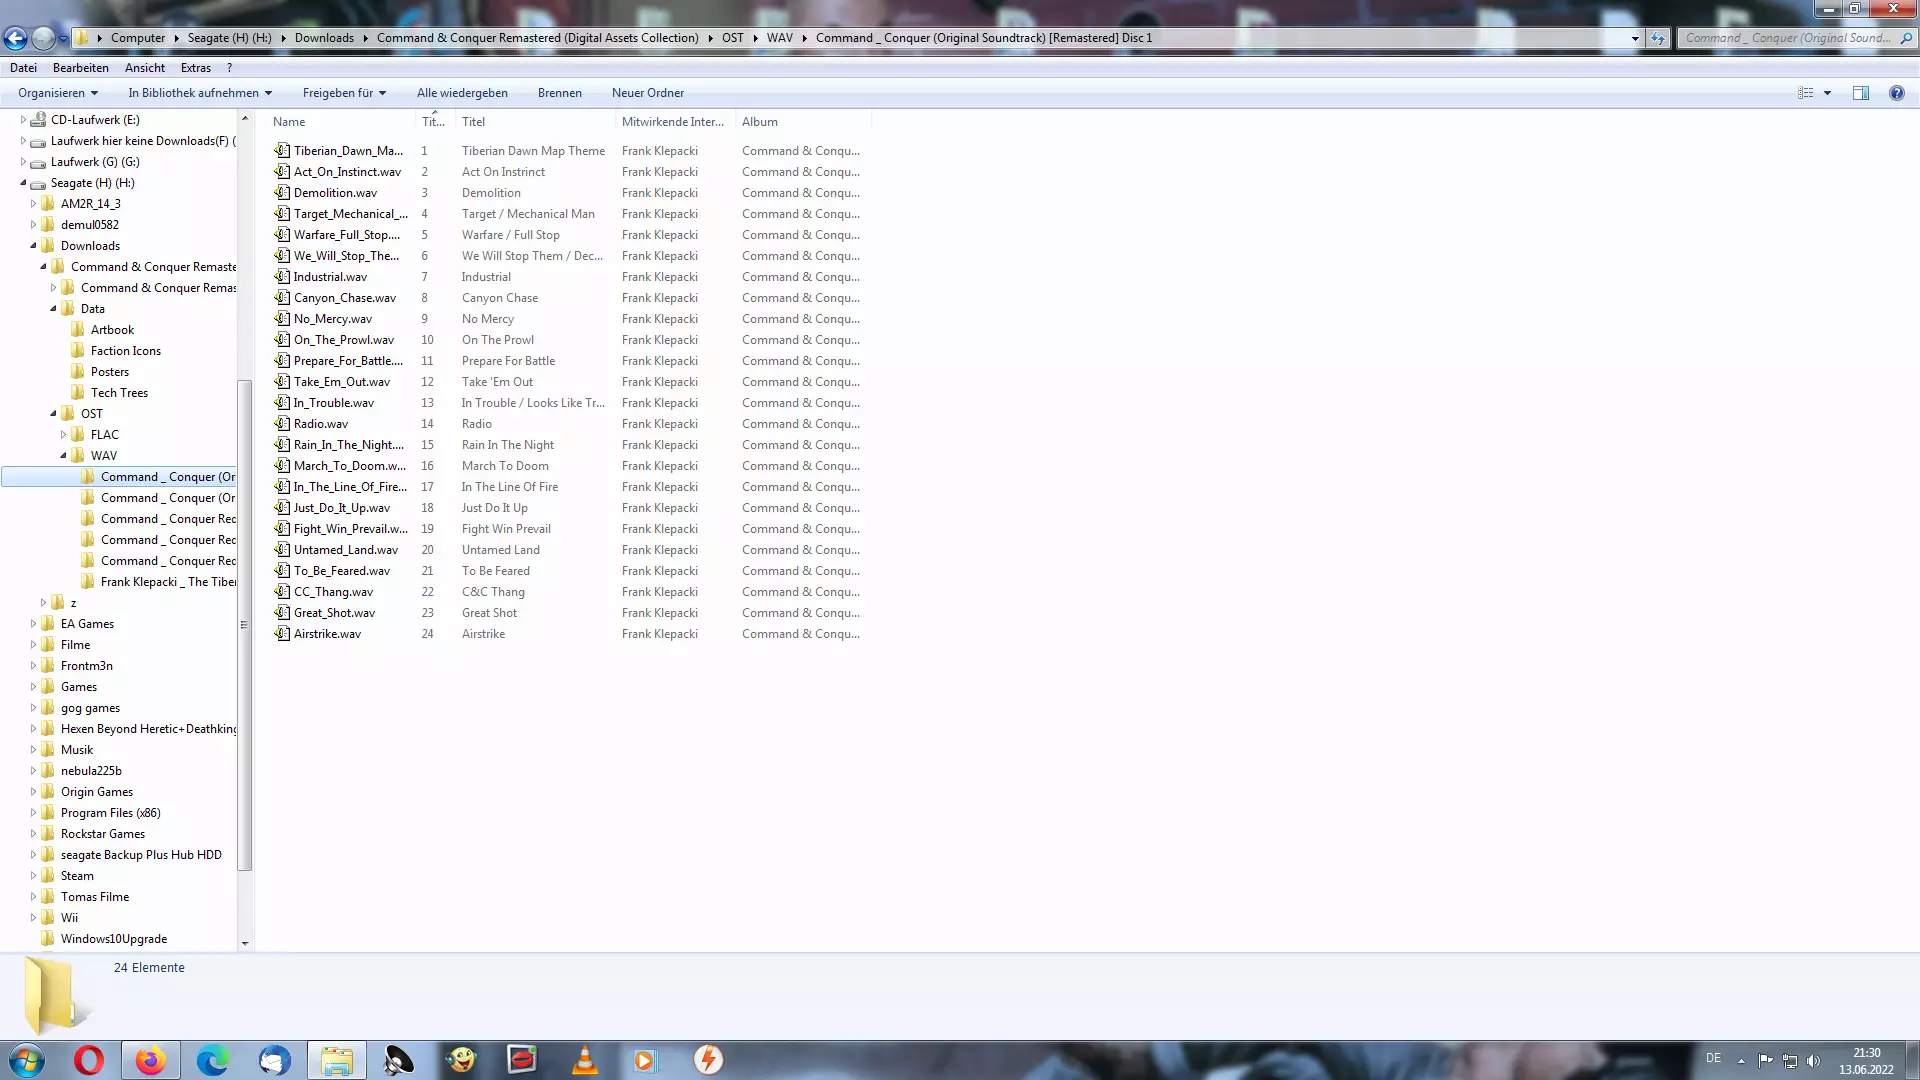Open the Freigeben für dropdown
1920x1080 pixels.
(x=344, y=93)
